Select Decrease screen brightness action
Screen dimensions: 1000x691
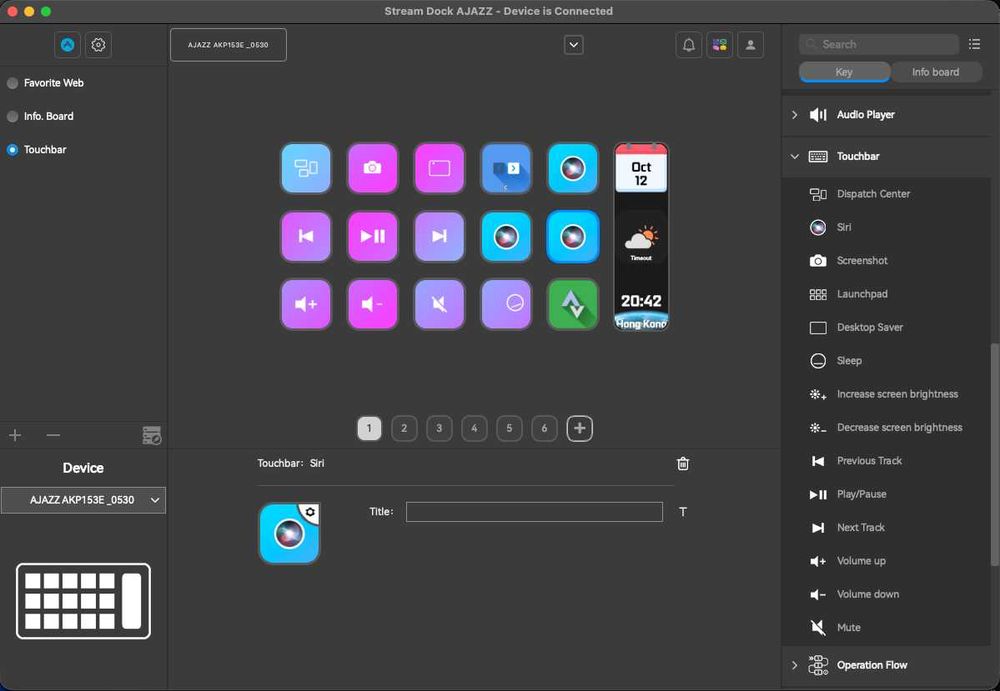click(886, 427)
